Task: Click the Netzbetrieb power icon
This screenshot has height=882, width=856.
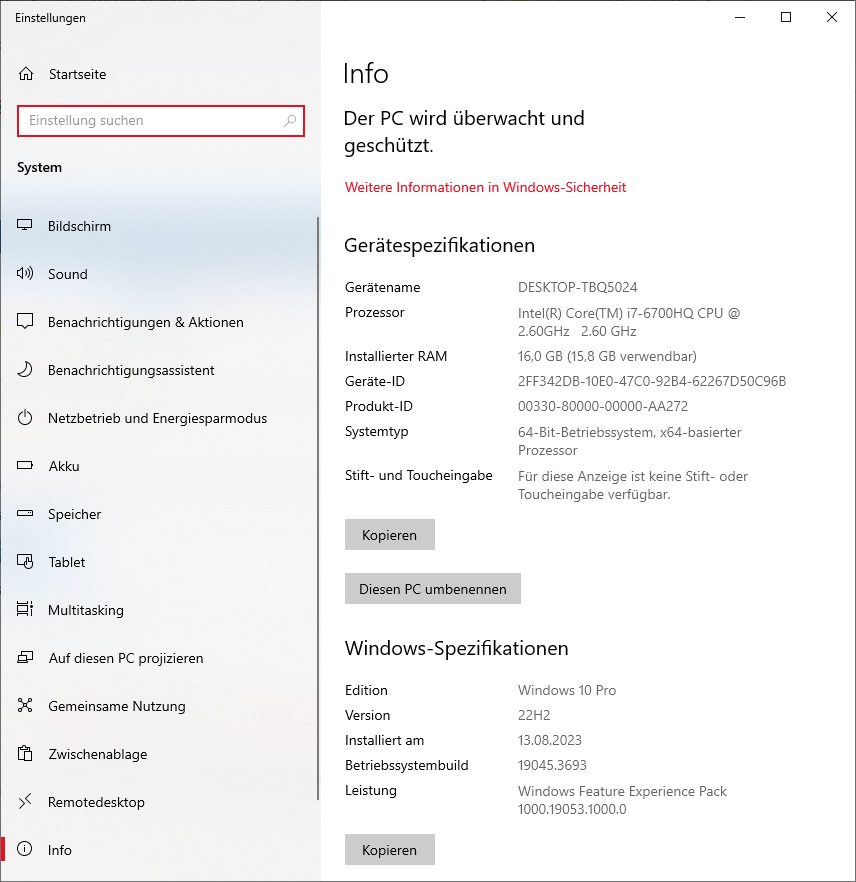Action: [x=25, y=418]
